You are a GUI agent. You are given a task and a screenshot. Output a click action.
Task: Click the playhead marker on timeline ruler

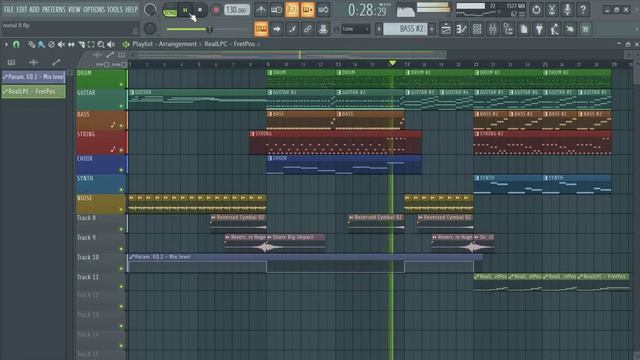coord(392,63)
